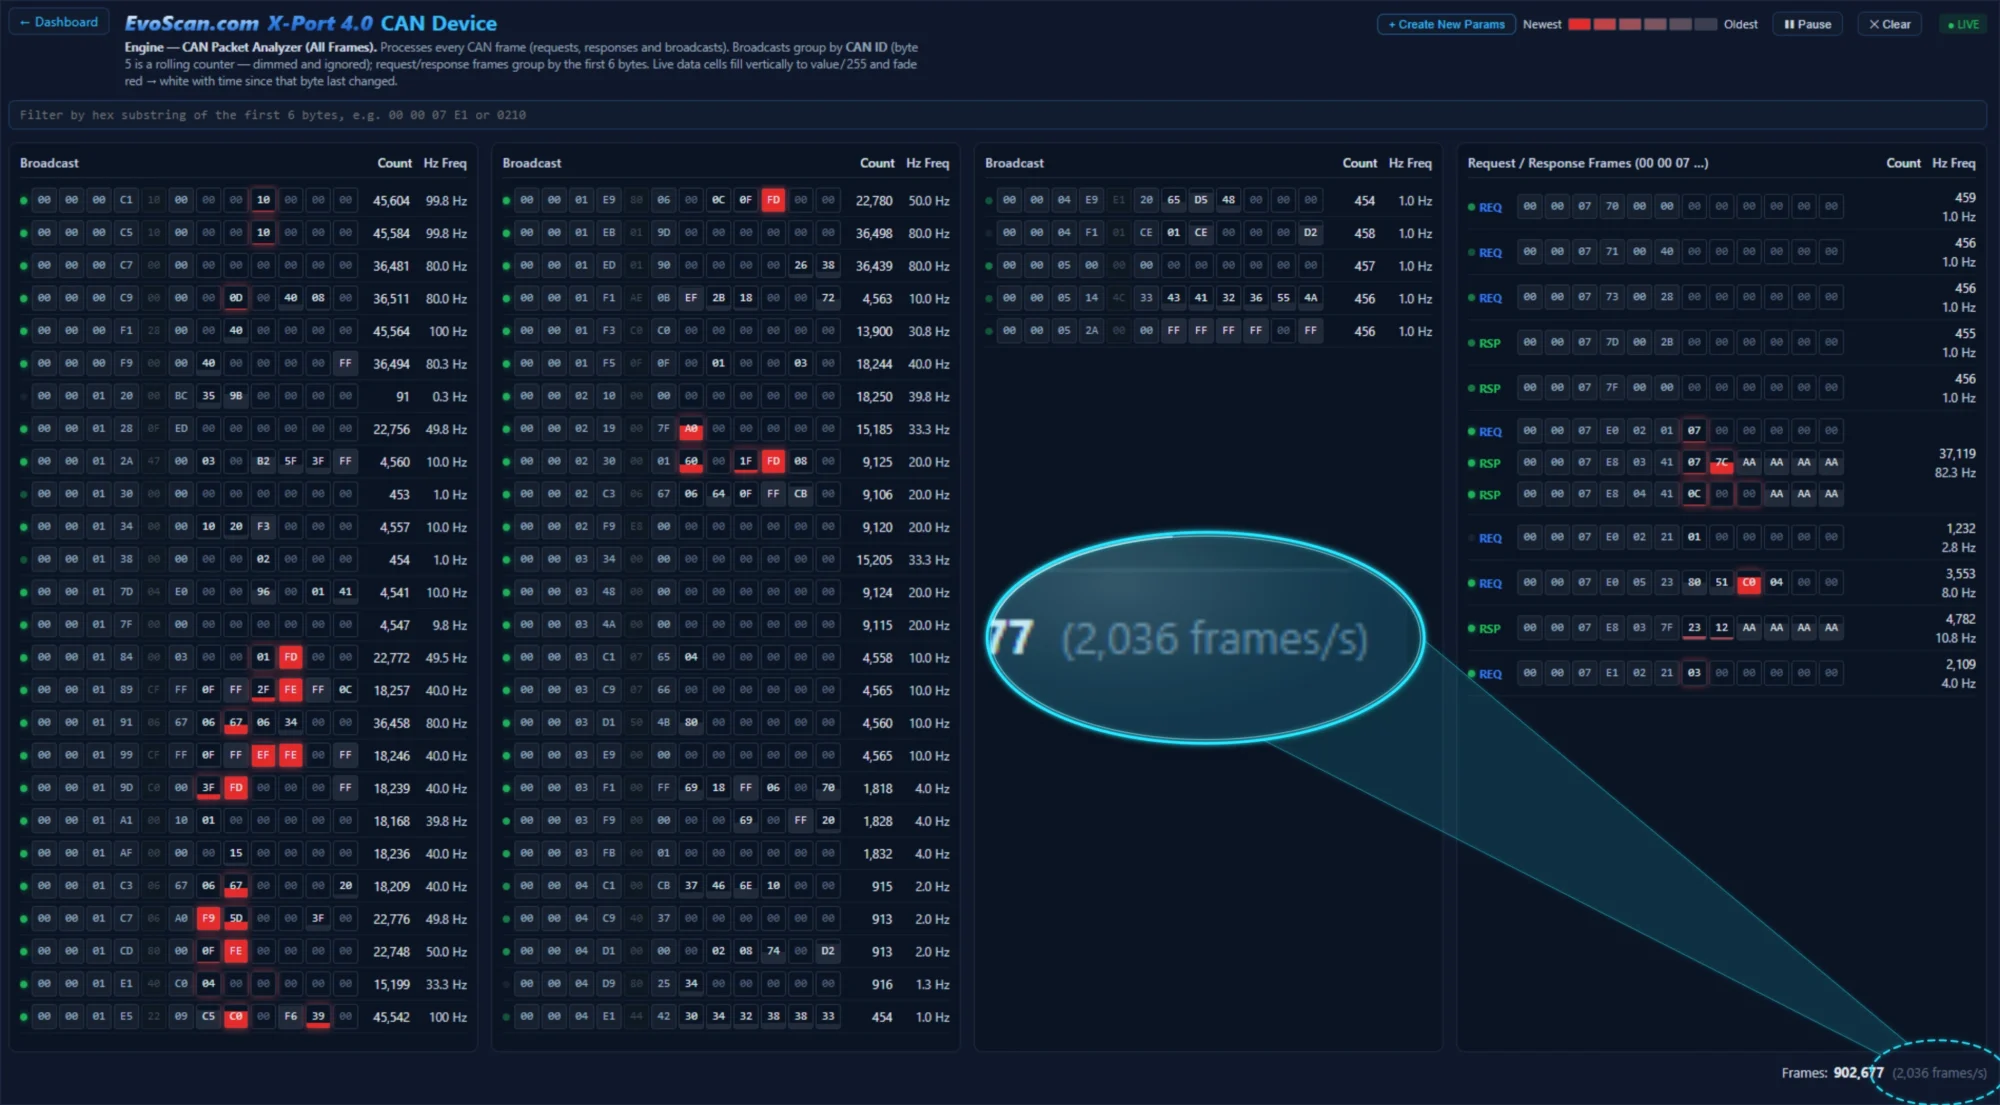
Task: Sort first Broadcast panel by Count header
Action: click(x=394, y=163)
